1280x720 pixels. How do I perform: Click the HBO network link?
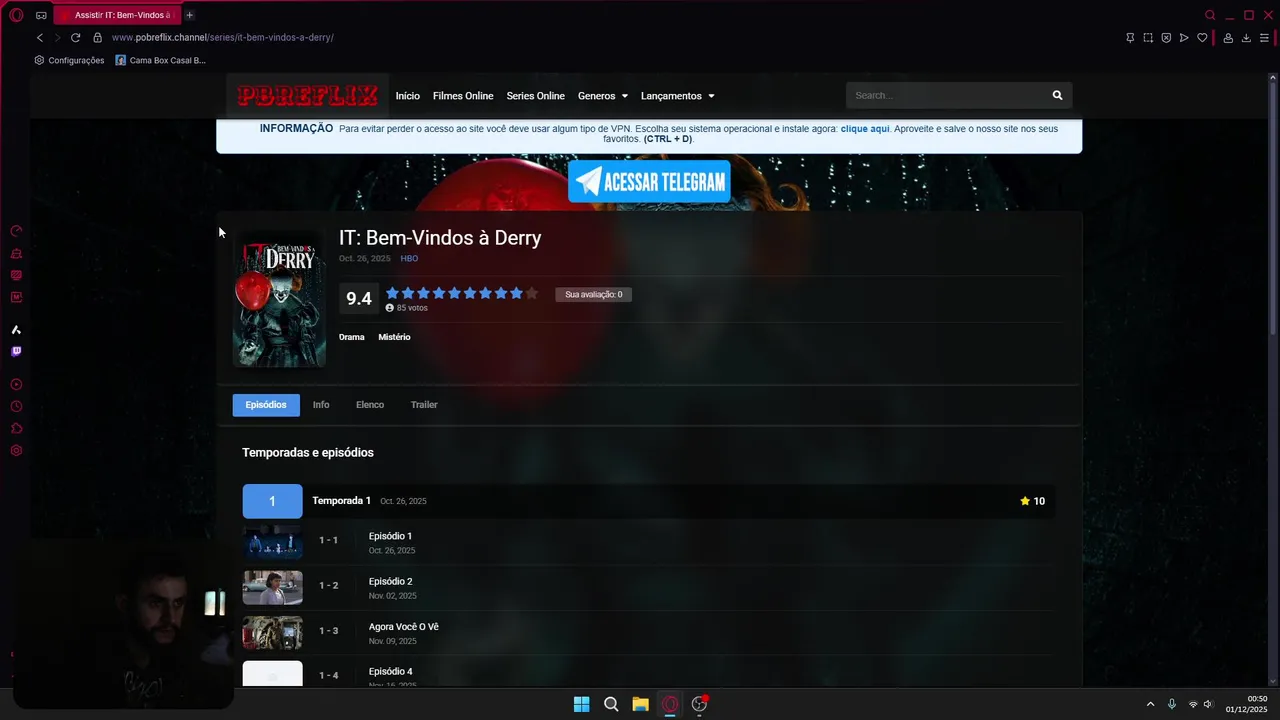pyautogui.click(x=409, y=259)
